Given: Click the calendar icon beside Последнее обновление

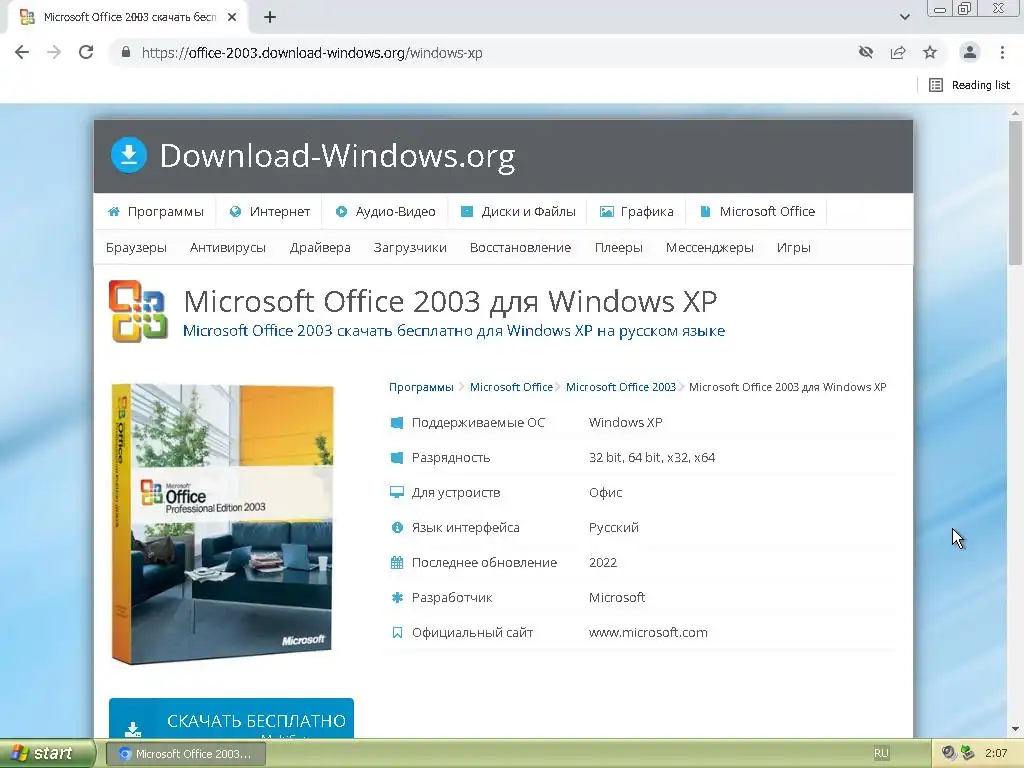Looking at the screenshot, I should [x=396, y=562].
